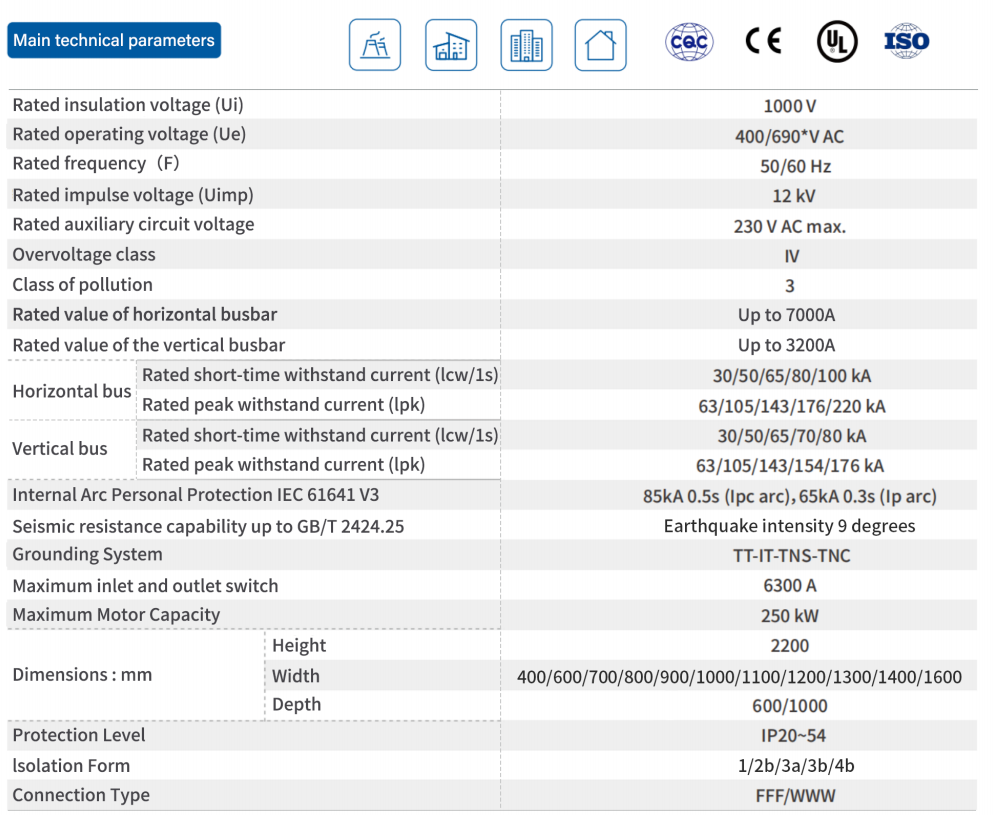Select the 'Protection Level' label
The image size is (994, 815).
(79, 735)
